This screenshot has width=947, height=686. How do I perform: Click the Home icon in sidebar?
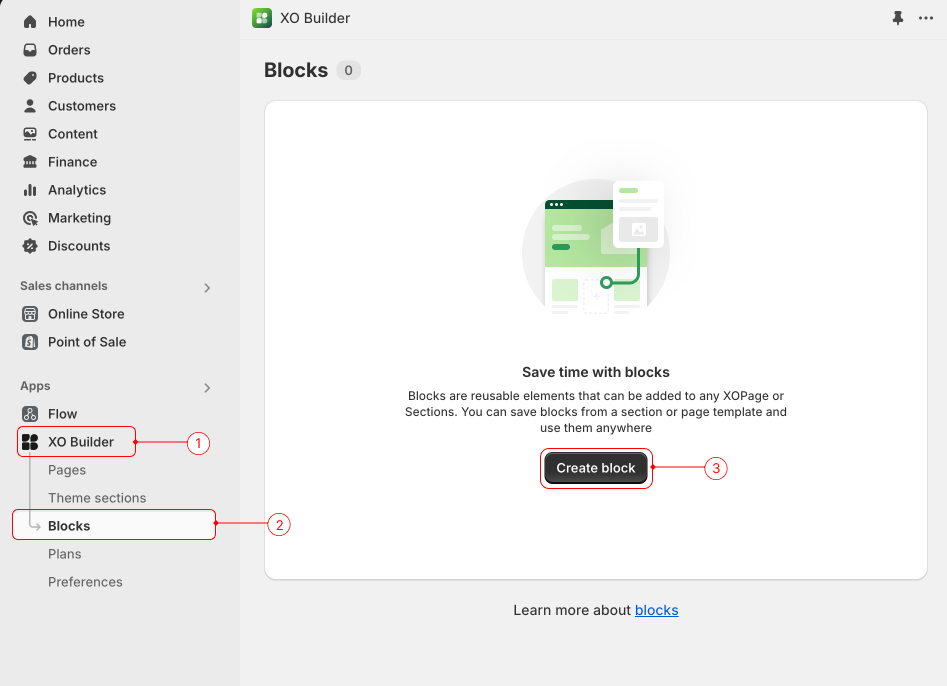30,22
